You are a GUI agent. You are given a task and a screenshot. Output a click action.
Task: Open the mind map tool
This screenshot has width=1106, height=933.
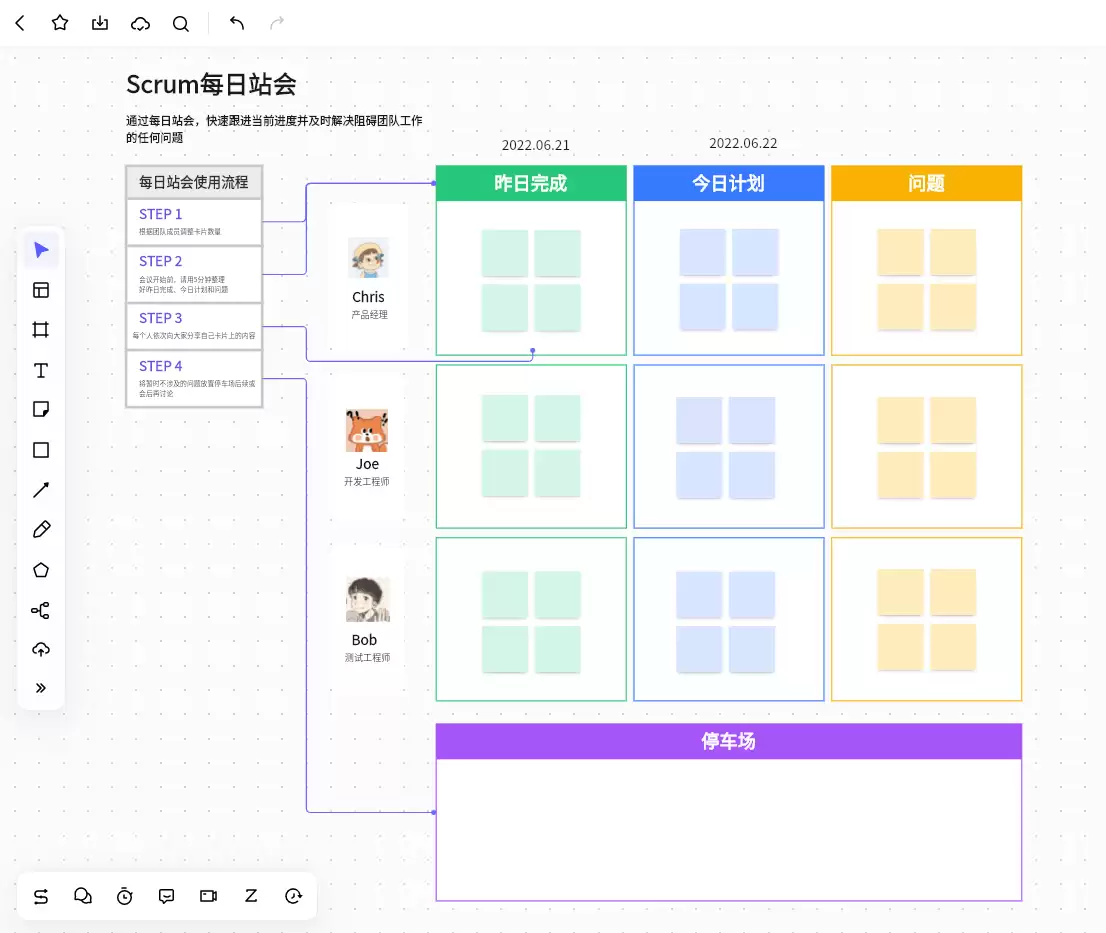pyautogui.click(x=41, y=610)
